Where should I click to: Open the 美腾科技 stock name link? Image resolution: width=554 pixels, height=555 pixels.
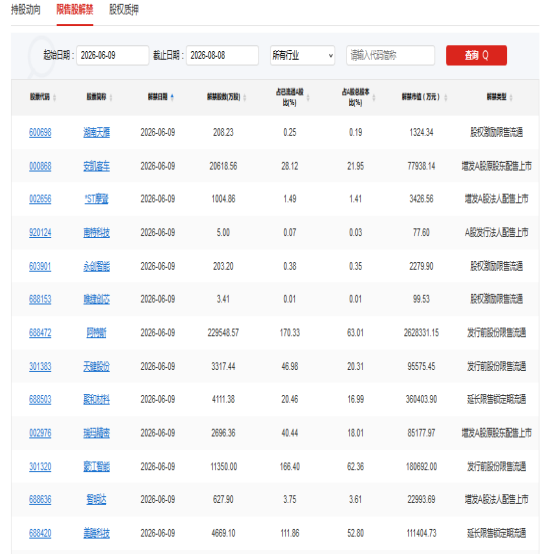97,533
